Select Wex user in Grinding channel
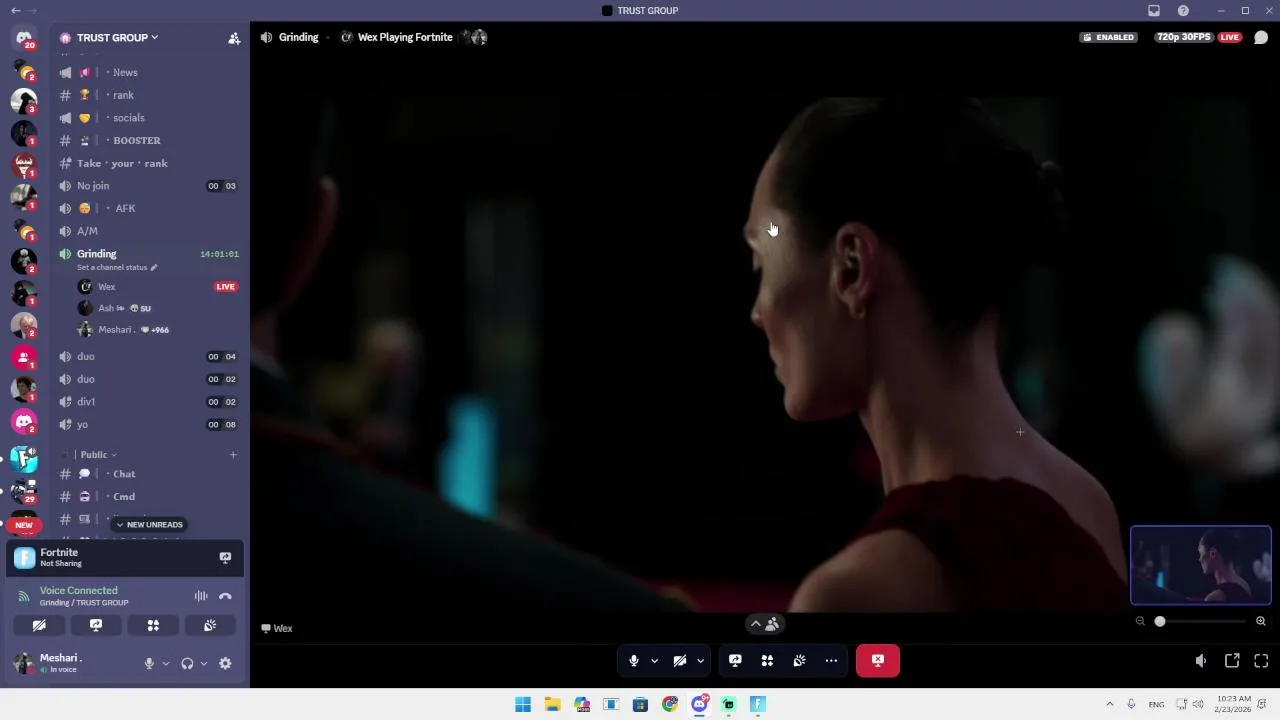 [158, 287]
